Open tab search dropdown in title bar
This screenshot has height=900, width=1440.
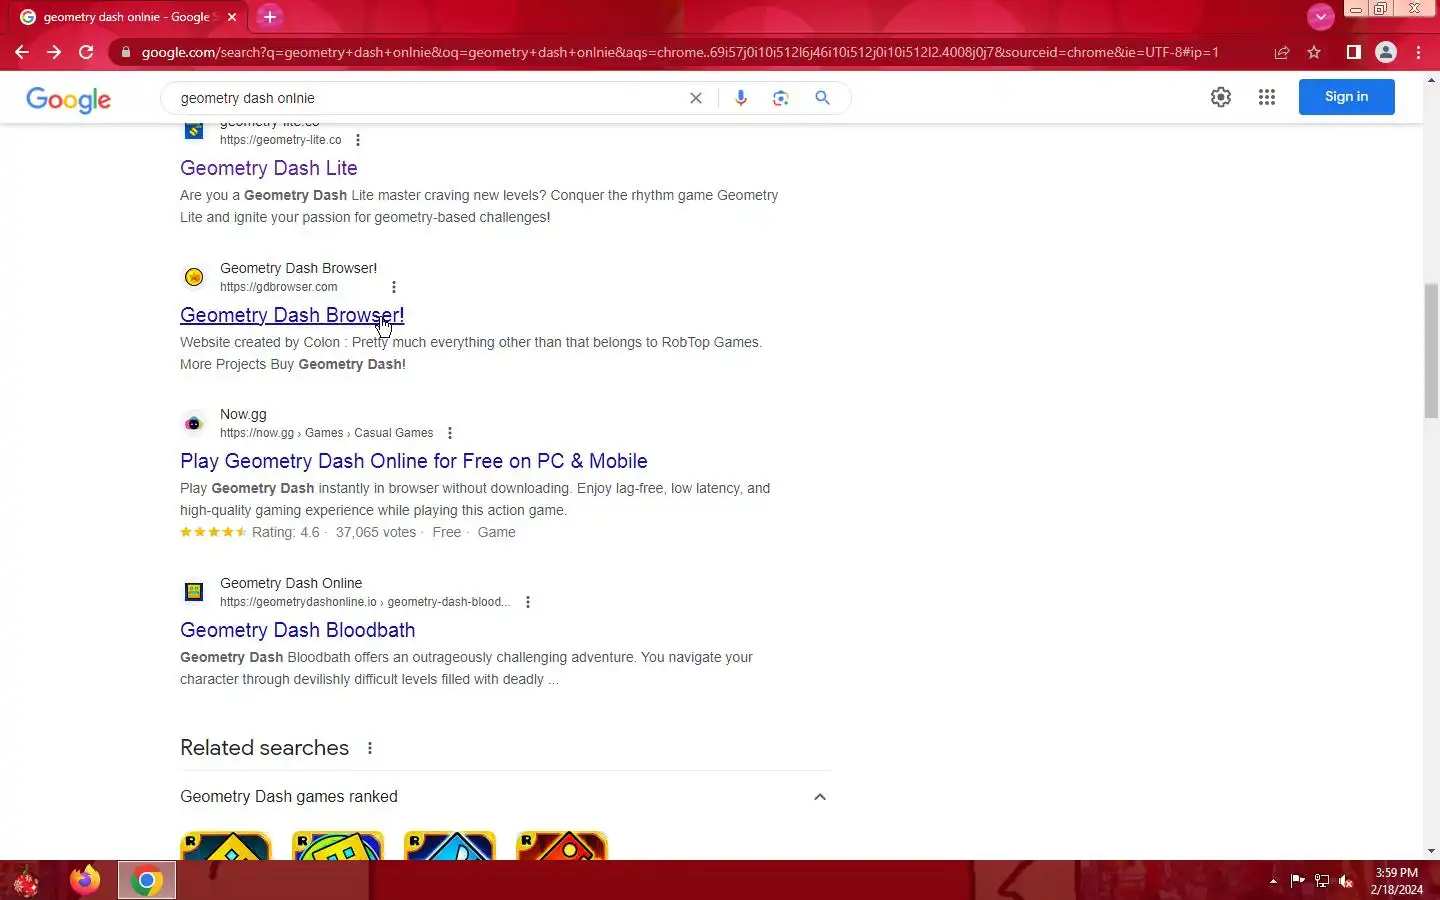(x=1320, y=16)
